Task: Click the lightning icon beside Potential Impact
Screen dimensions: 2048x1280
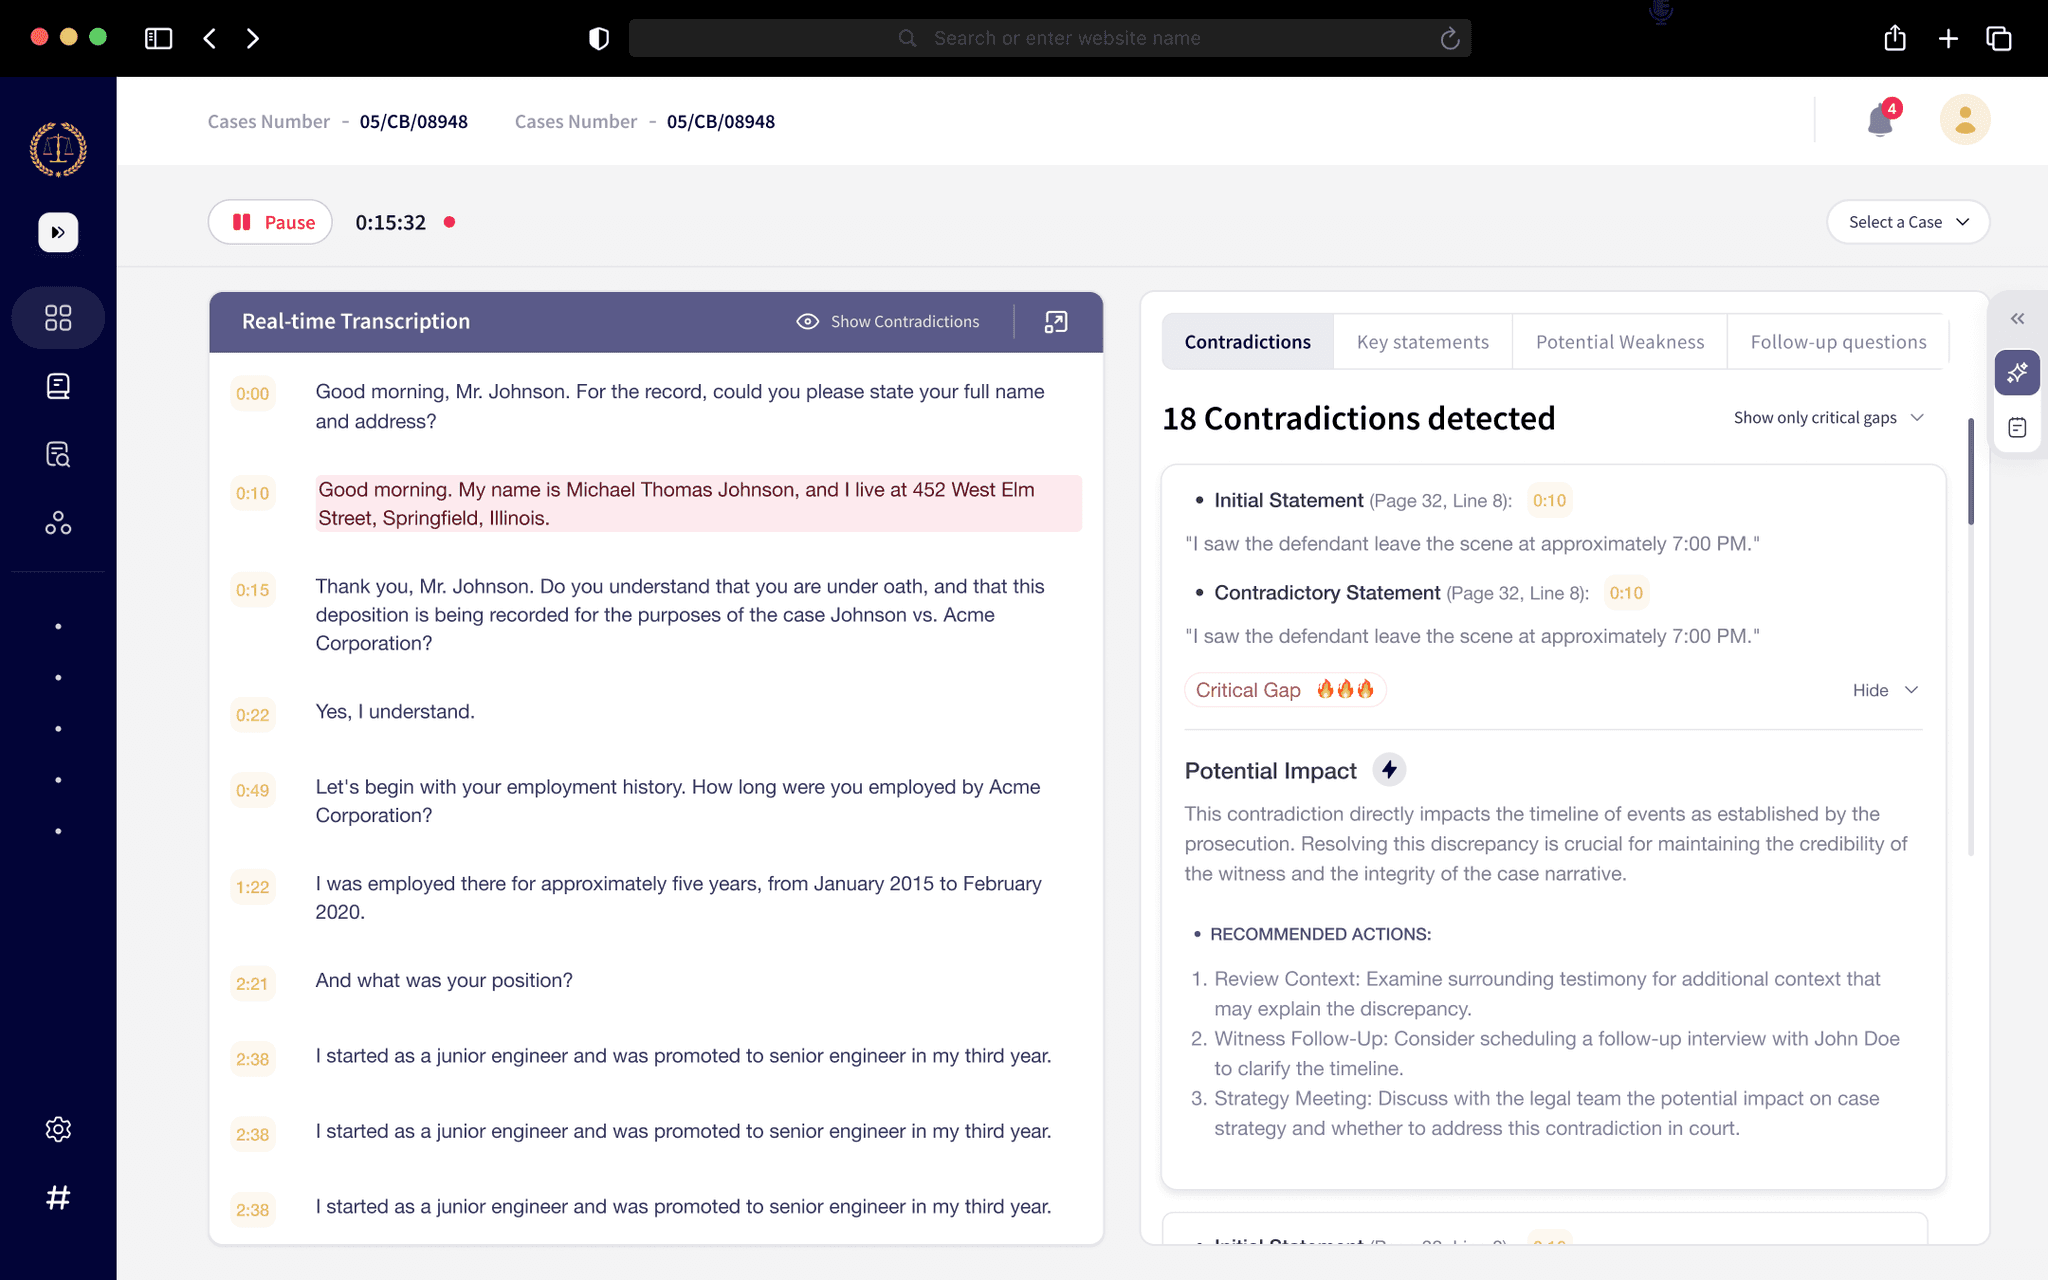Action: (x=1389, y=770)
